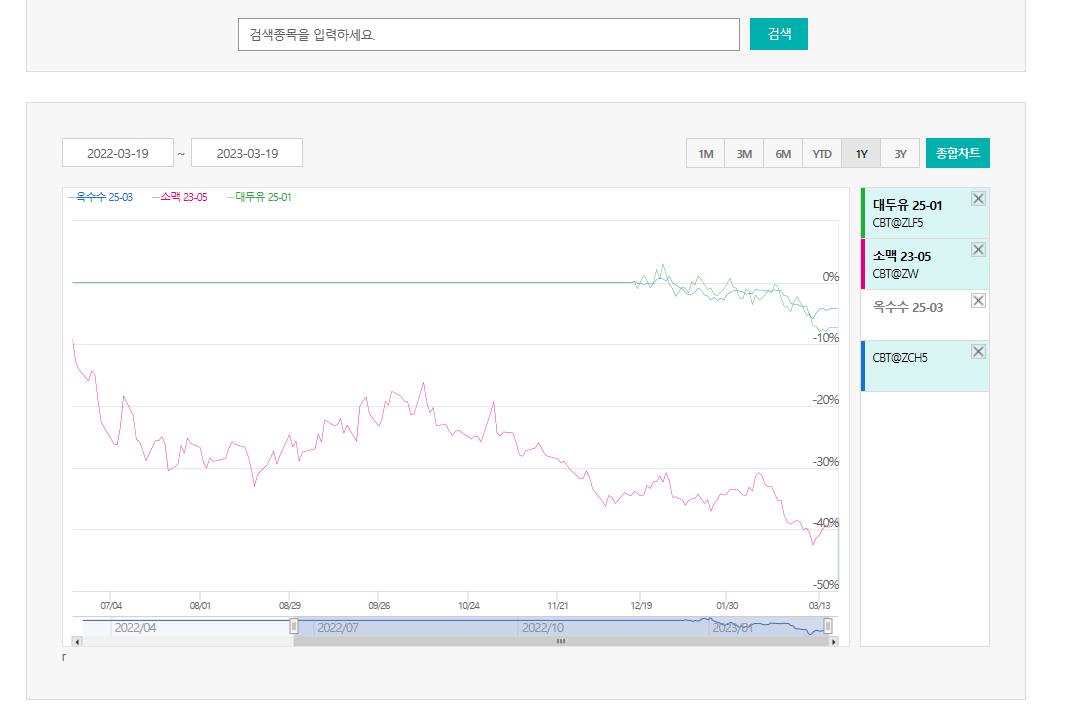Remove CBT@ZCH5 with its X icon
Viewport: 1068px width, 707px height.
[978, 351]
